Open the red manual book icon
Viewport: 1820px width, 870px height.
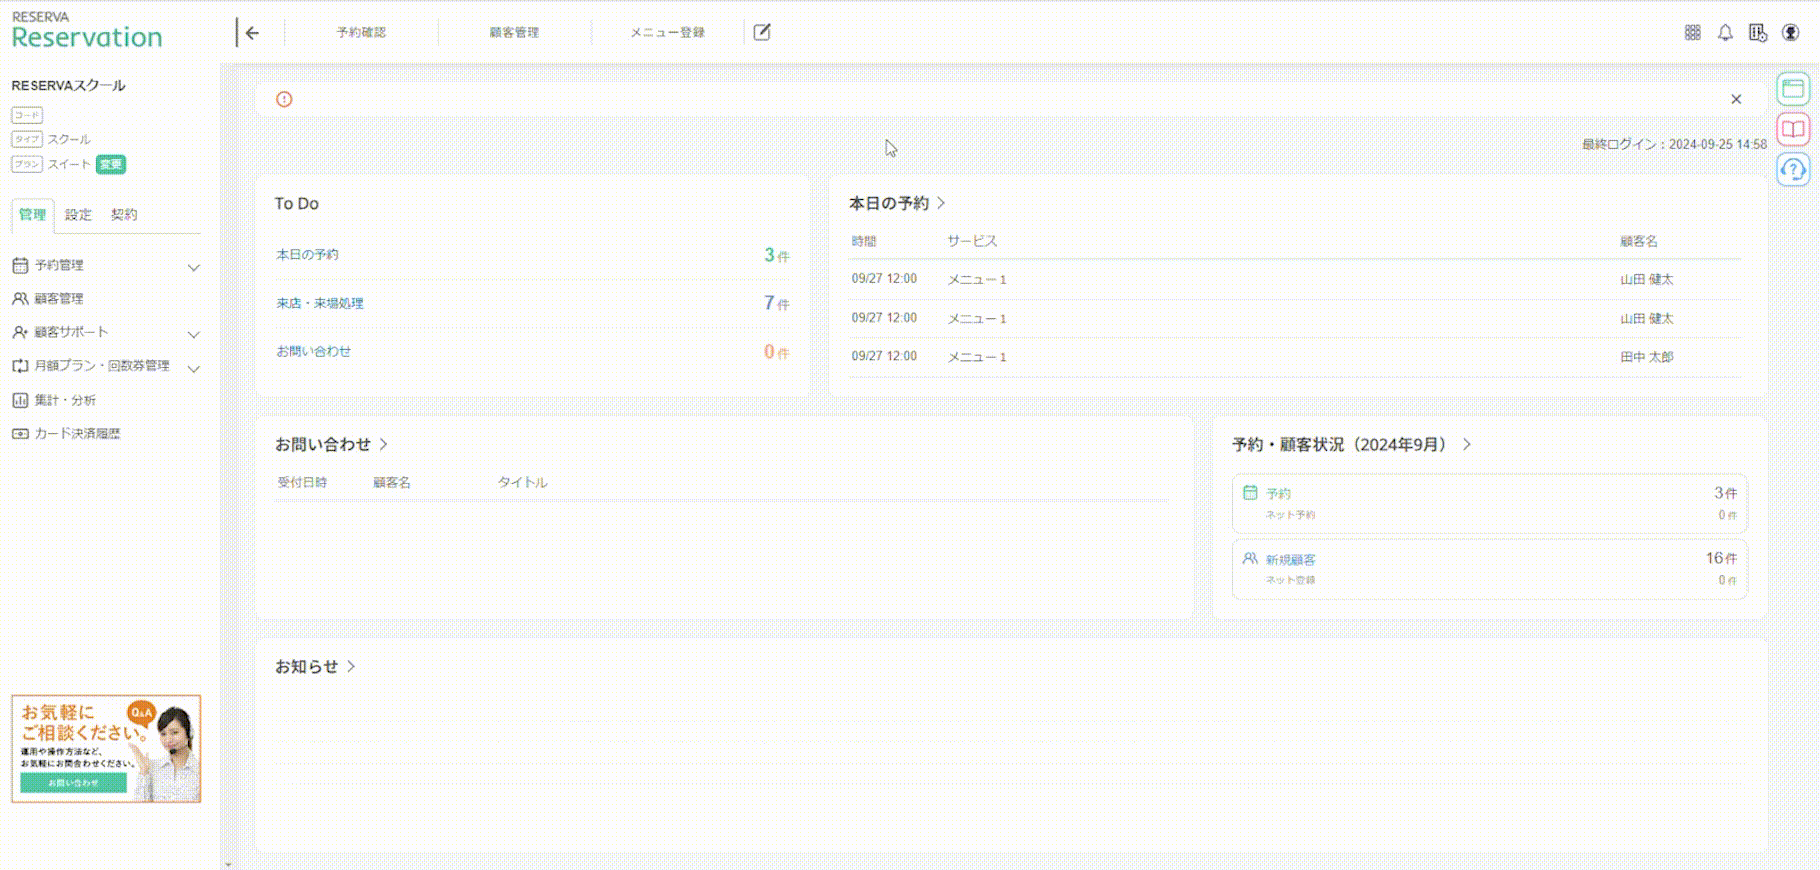pyautogui.click(x=1793, y=129)
